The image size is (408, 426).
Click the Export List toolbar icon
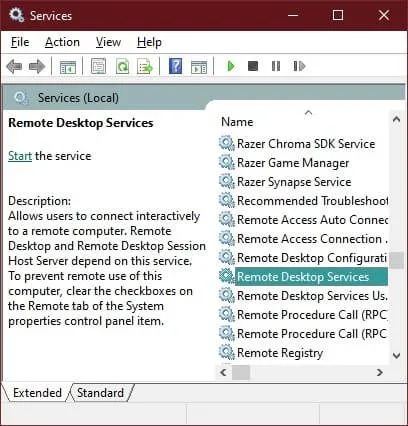(x=145, y=66)
